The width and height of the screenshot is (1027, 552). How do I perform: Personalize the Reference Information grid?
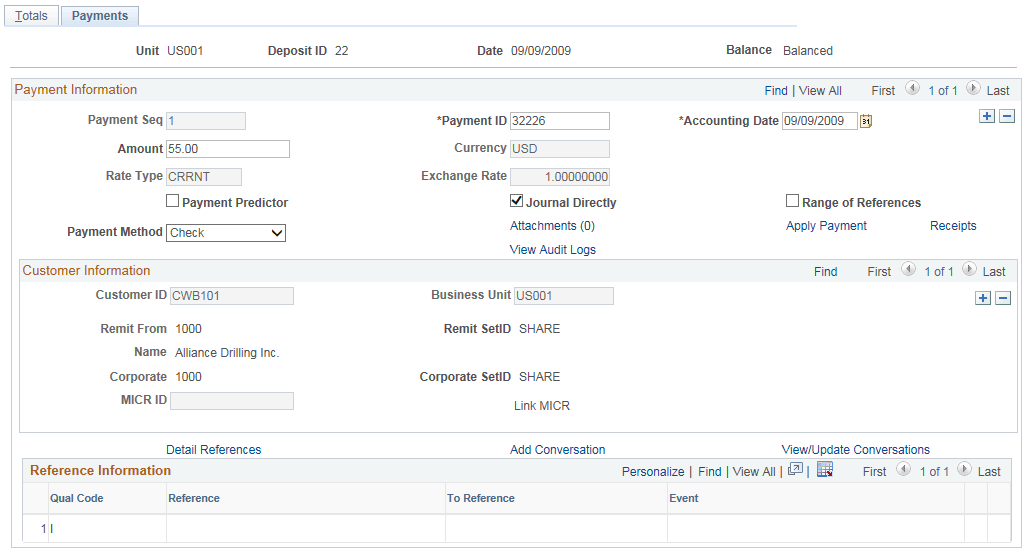pyautogui.click(x=653, y=472)
